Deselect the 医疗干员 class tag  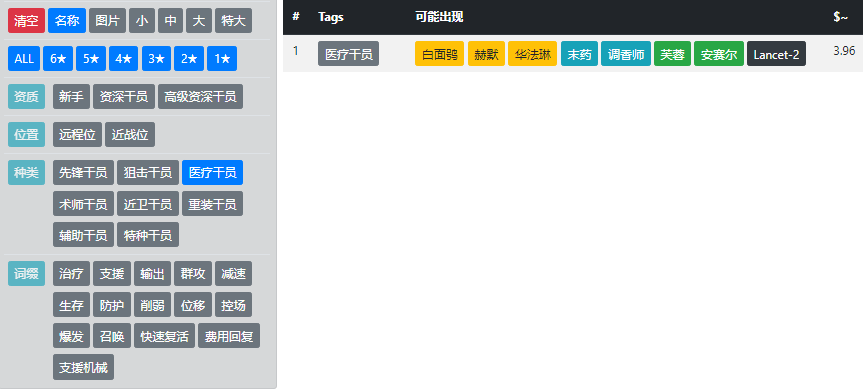[x=212, y=172]
